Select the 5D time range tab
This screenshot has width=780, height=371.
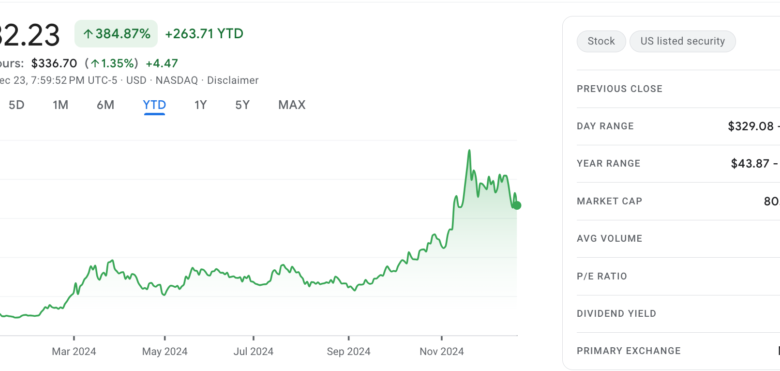click(x=16, y=105)
